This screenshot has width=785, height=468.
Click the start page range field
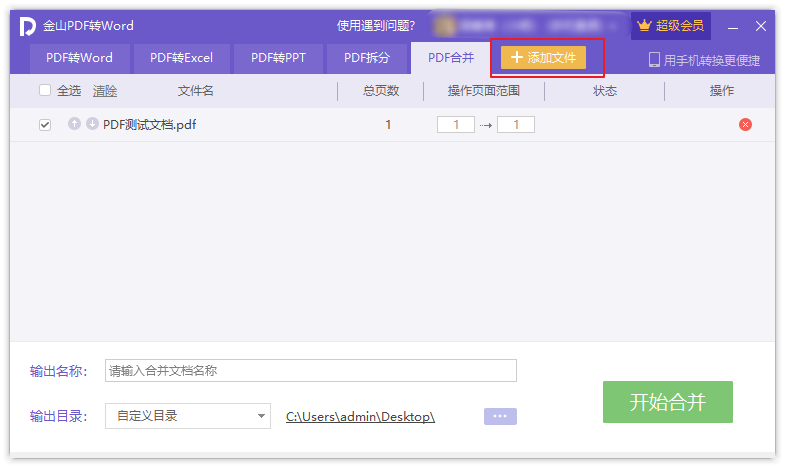click(x=456, y=125)
